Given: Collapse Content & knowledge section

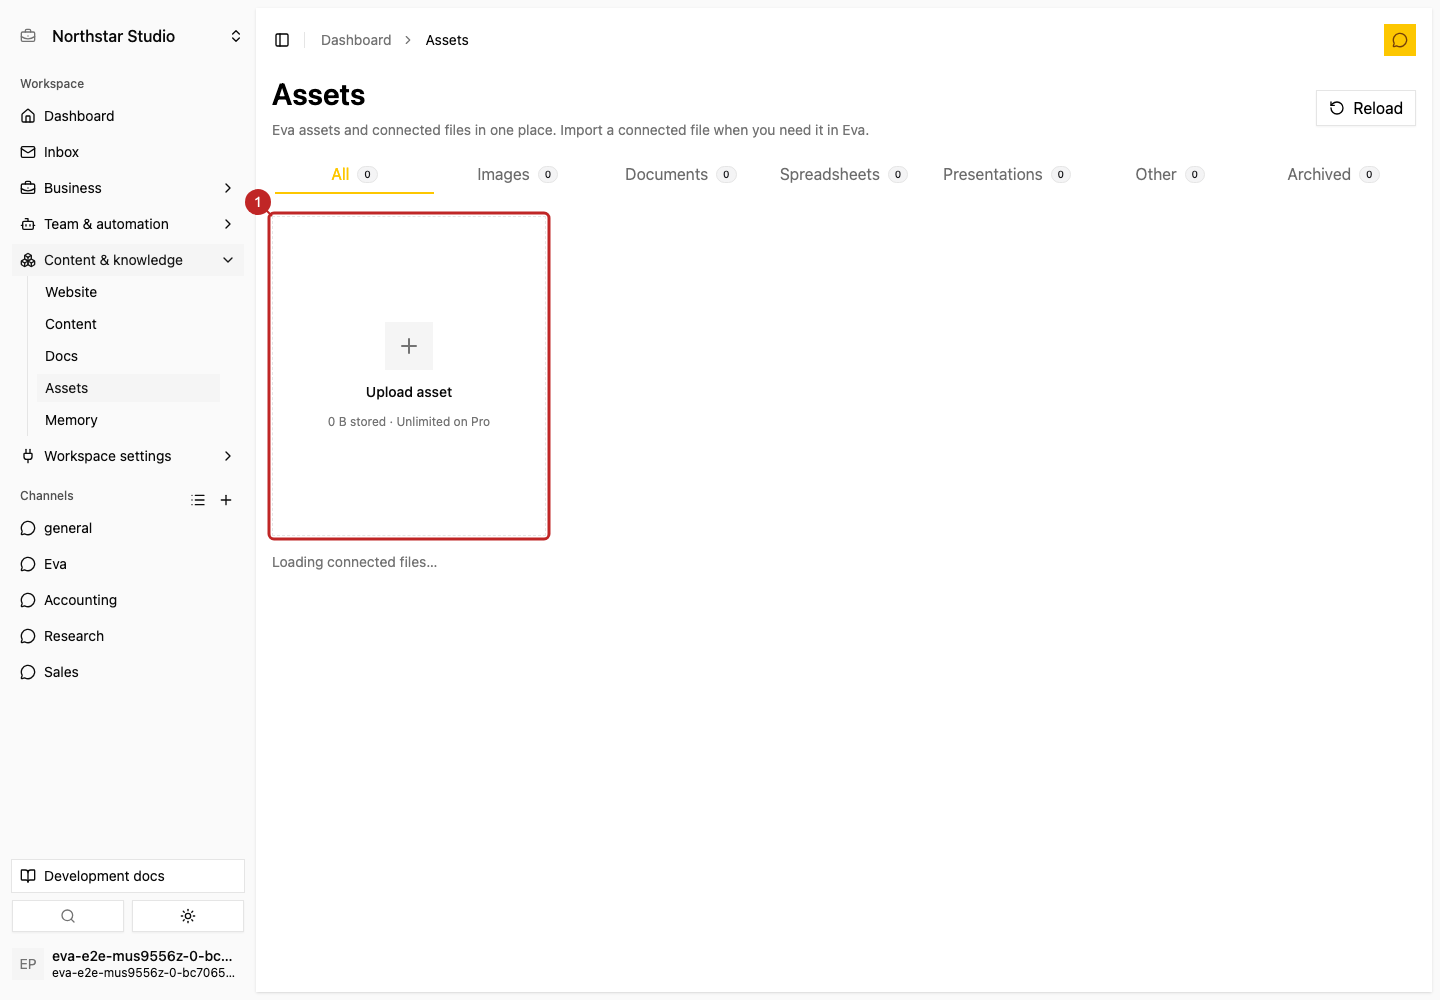Looking at the screenshot, I should point(128,260).
